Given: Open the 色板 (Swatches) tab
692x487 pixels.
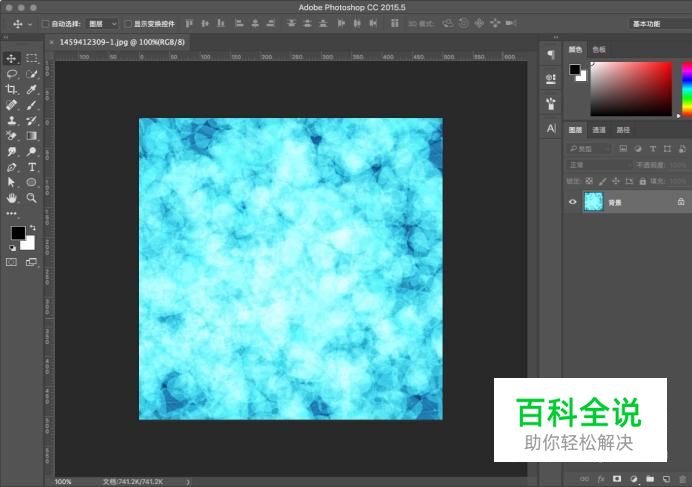Looking at the screenshot, I should (599, 49).
